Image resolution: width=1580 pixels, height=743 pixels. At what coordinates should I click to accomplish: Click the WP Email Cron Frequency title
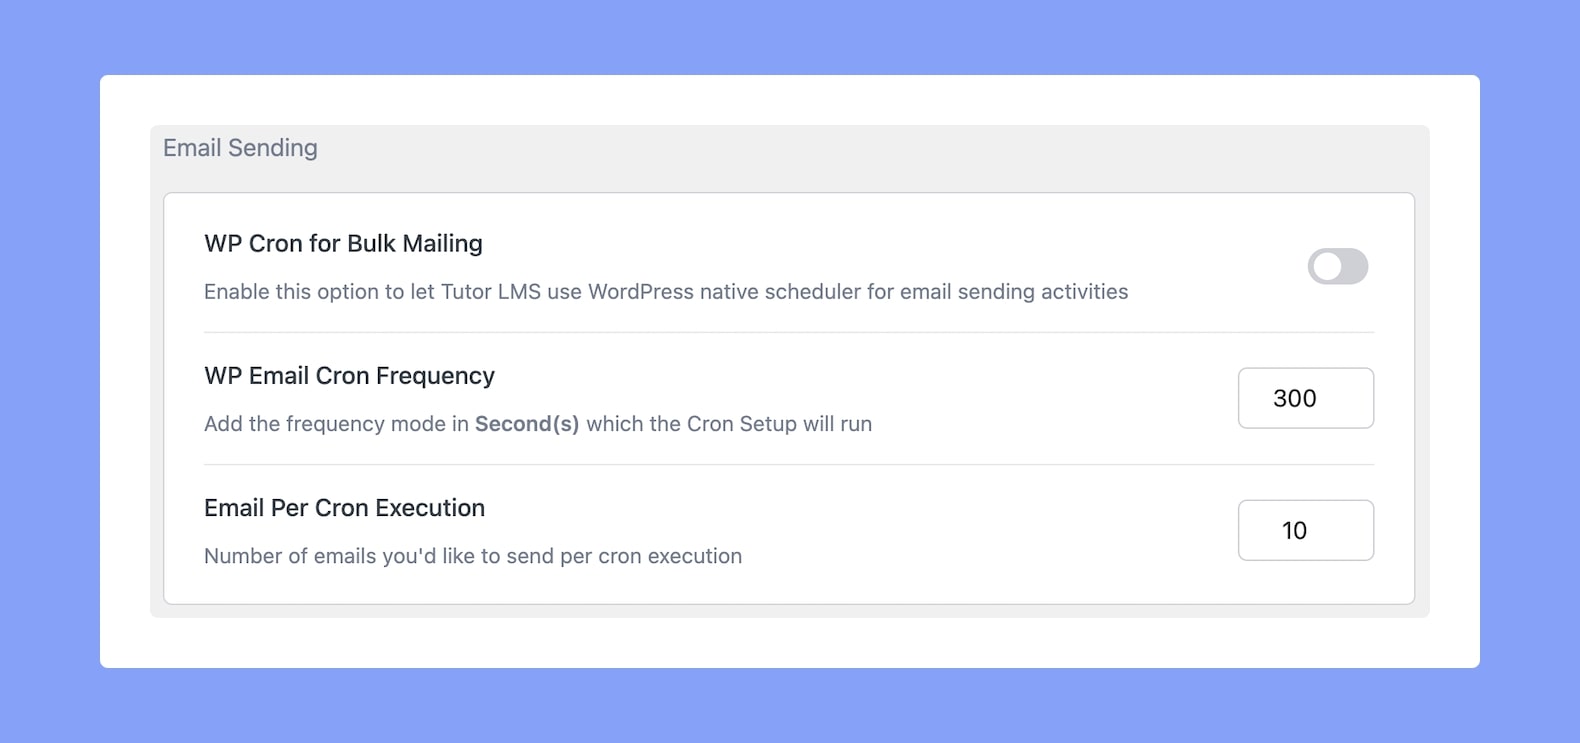coord(349,375)
